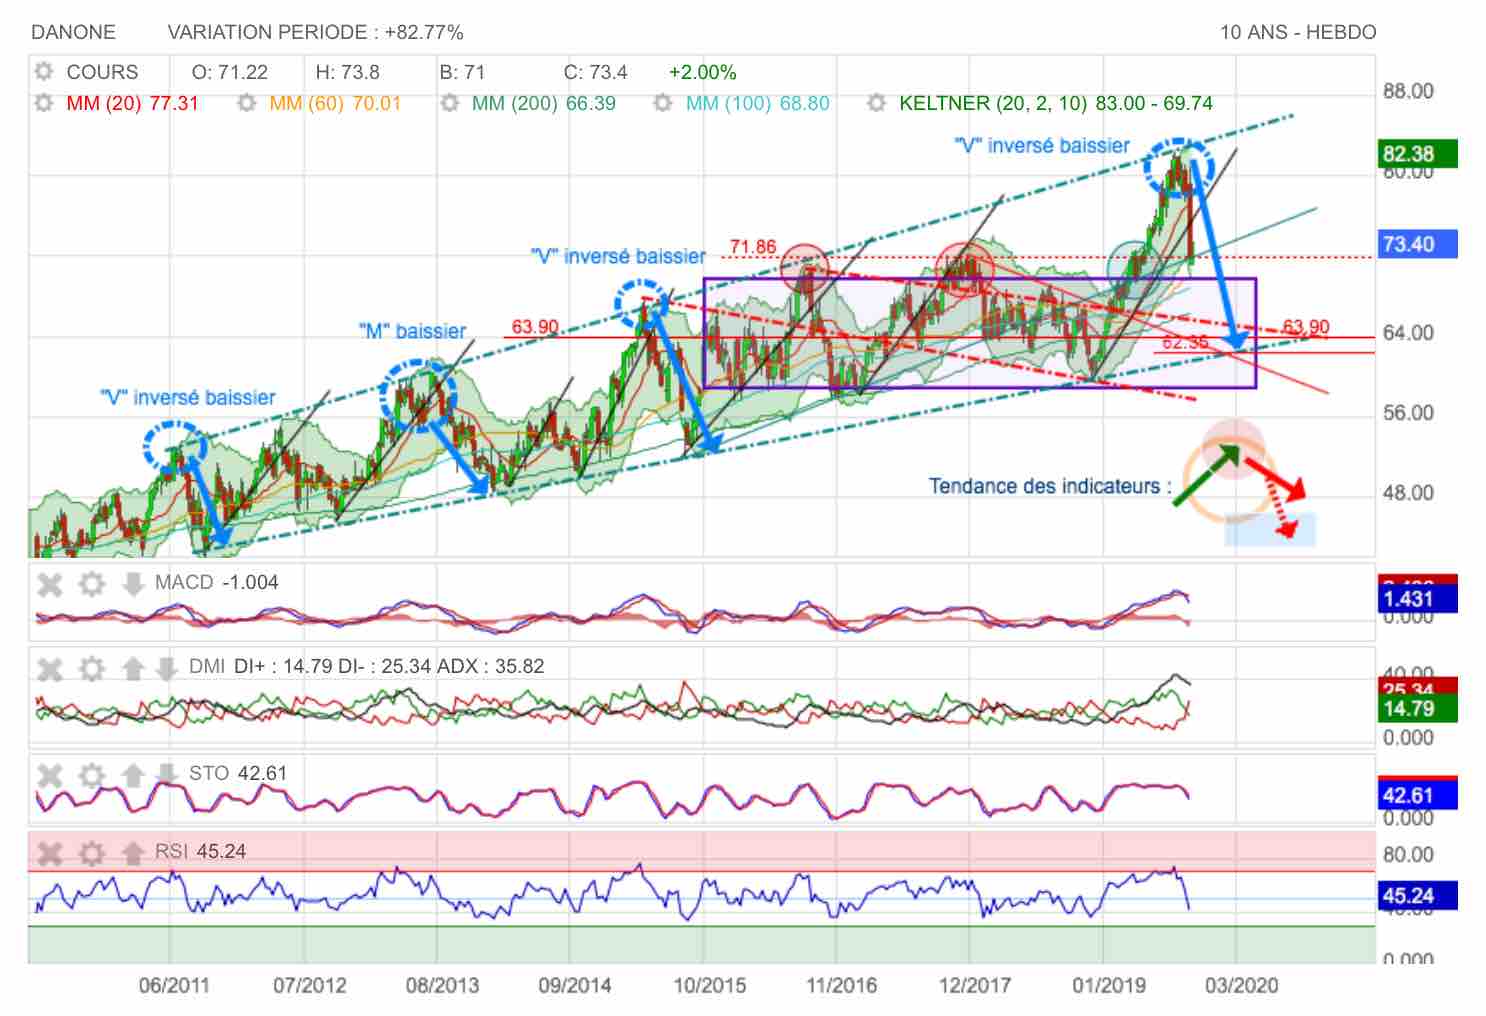Click the green 14.79 DMI axis tag
This screenshot has height=1016, width=1486.
click(x=1417, y=708)
